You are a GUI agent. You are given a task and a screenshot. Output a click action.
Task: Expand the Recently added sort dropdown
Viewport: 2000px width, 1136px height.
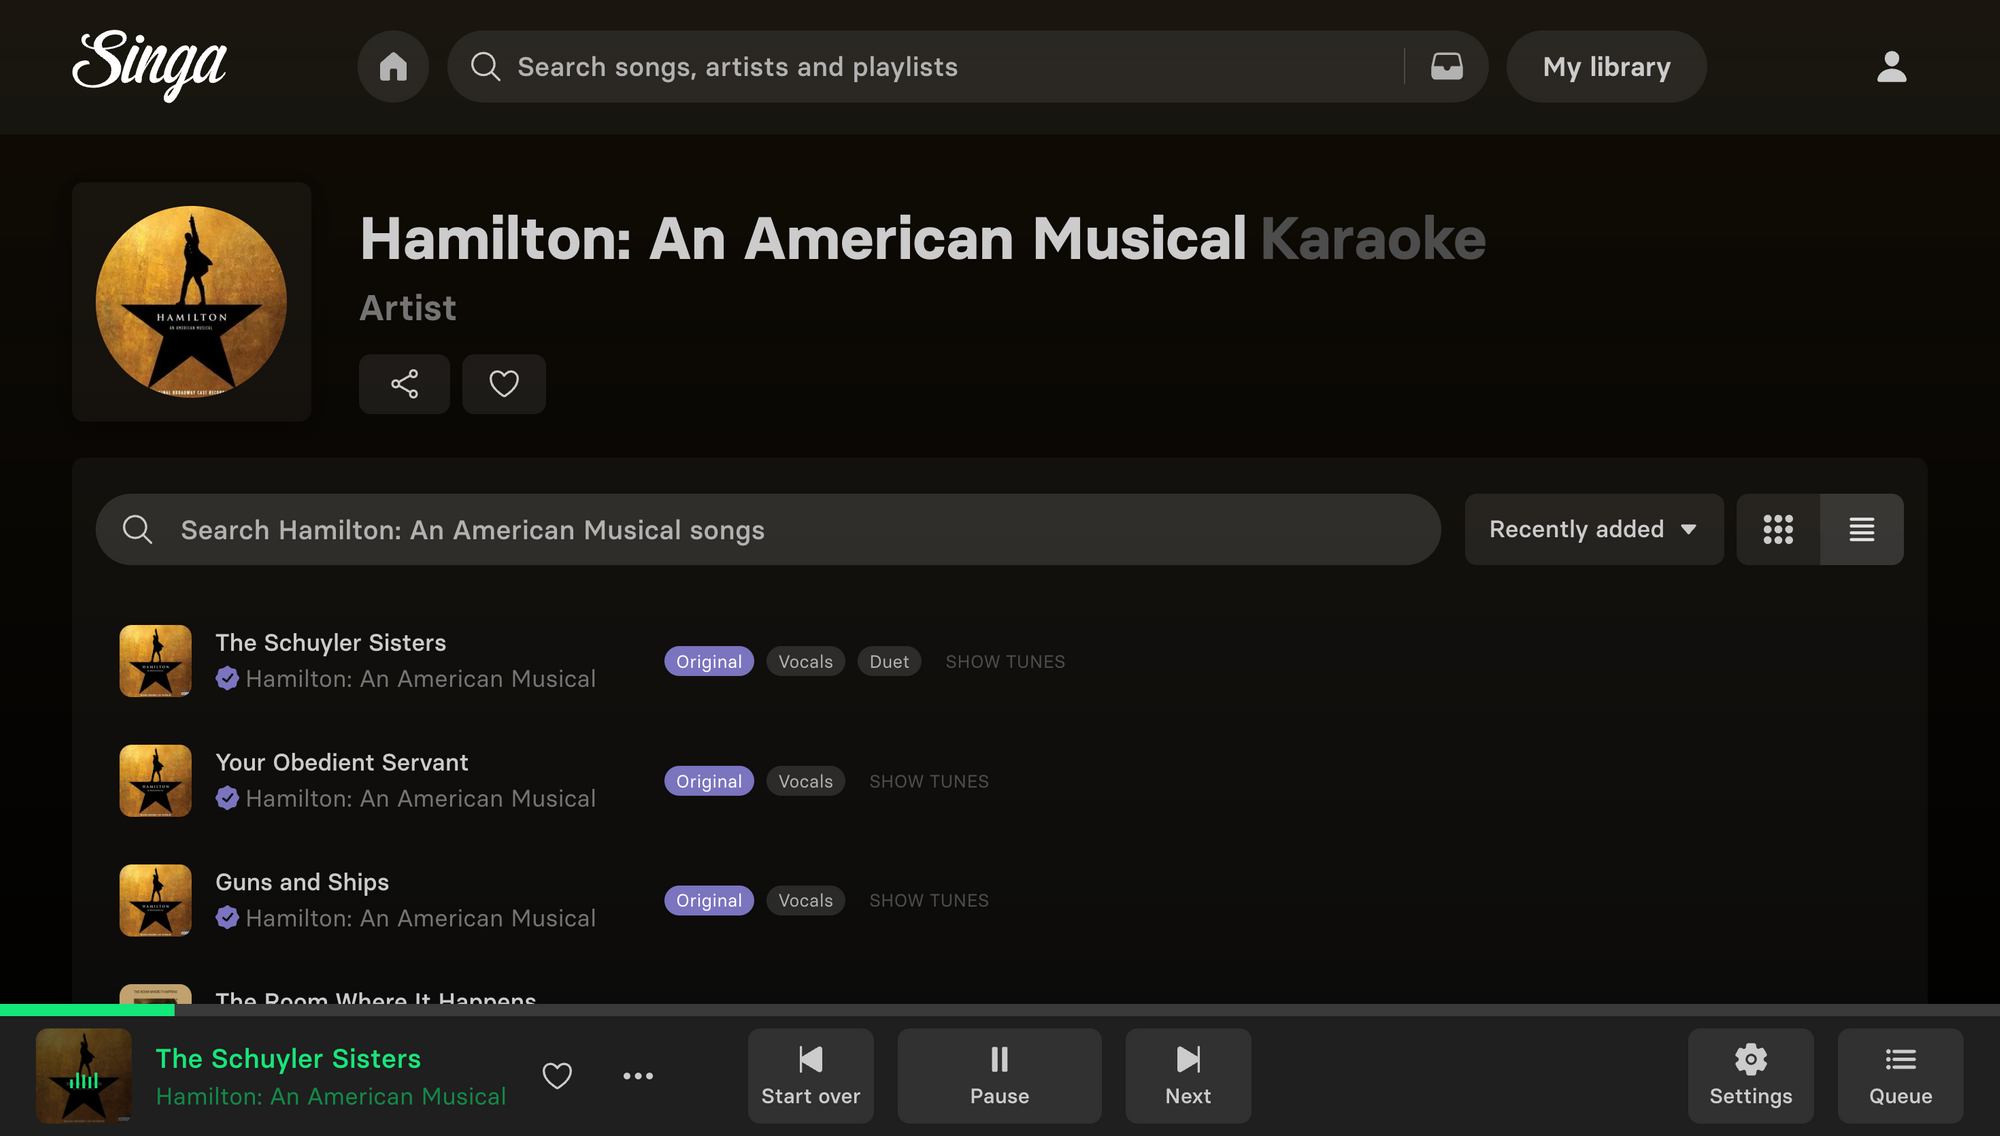[x=1593, y=529]
